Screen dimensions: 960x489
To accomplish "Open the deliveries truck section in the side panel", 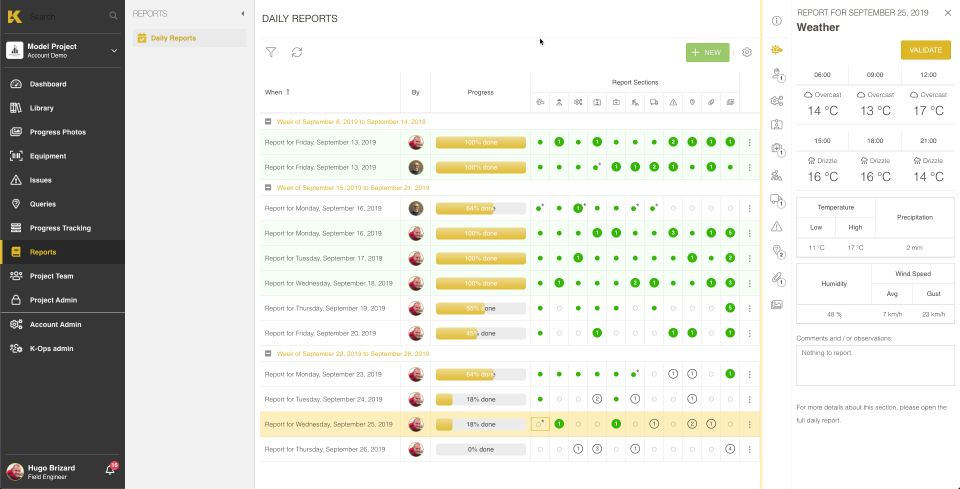I will click(x=777, y=200).
